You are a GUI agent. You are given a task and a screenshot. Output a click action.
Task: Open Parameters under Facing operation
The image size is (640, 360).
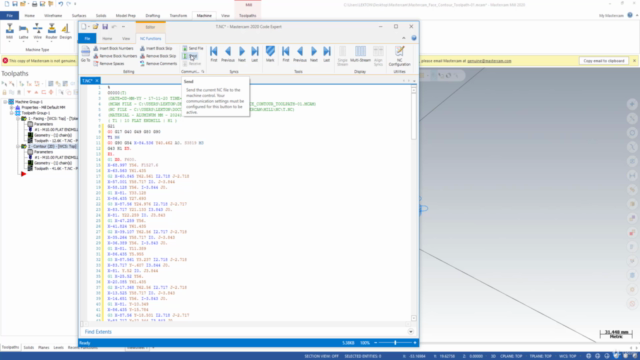tap(43, 124)
